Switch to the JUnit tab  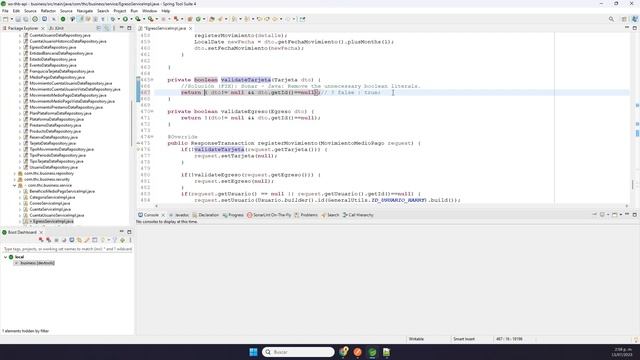tap(57, 28)
